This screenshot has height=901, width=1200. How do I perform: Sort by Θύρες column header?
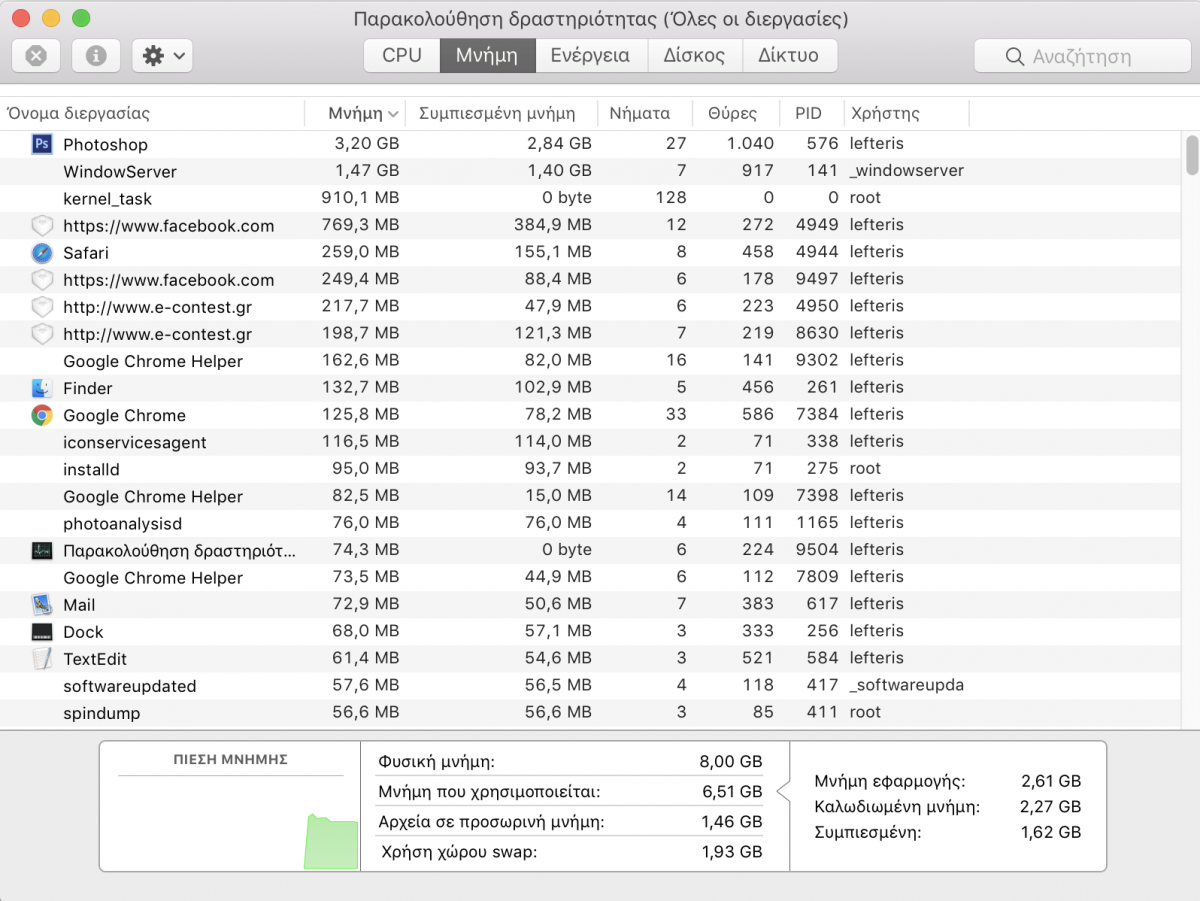737,113
